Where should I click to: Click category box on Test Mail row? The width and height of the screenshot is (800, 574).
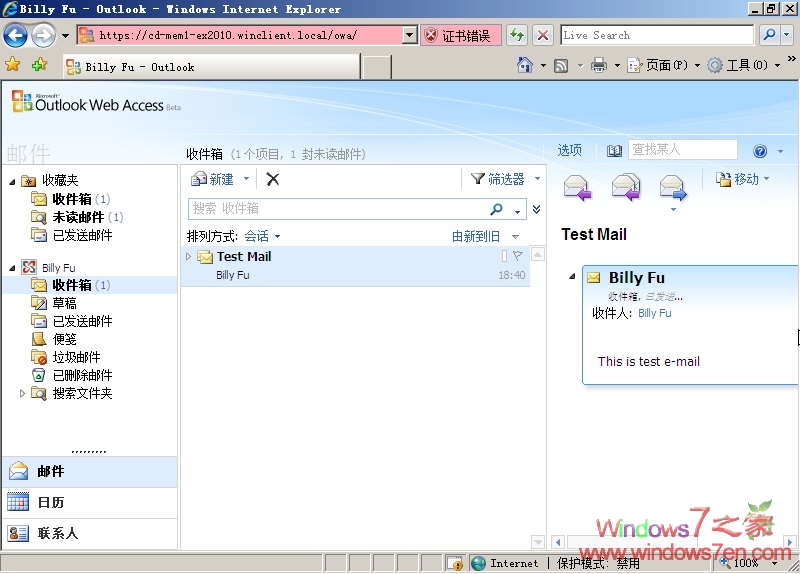point(504,256)
